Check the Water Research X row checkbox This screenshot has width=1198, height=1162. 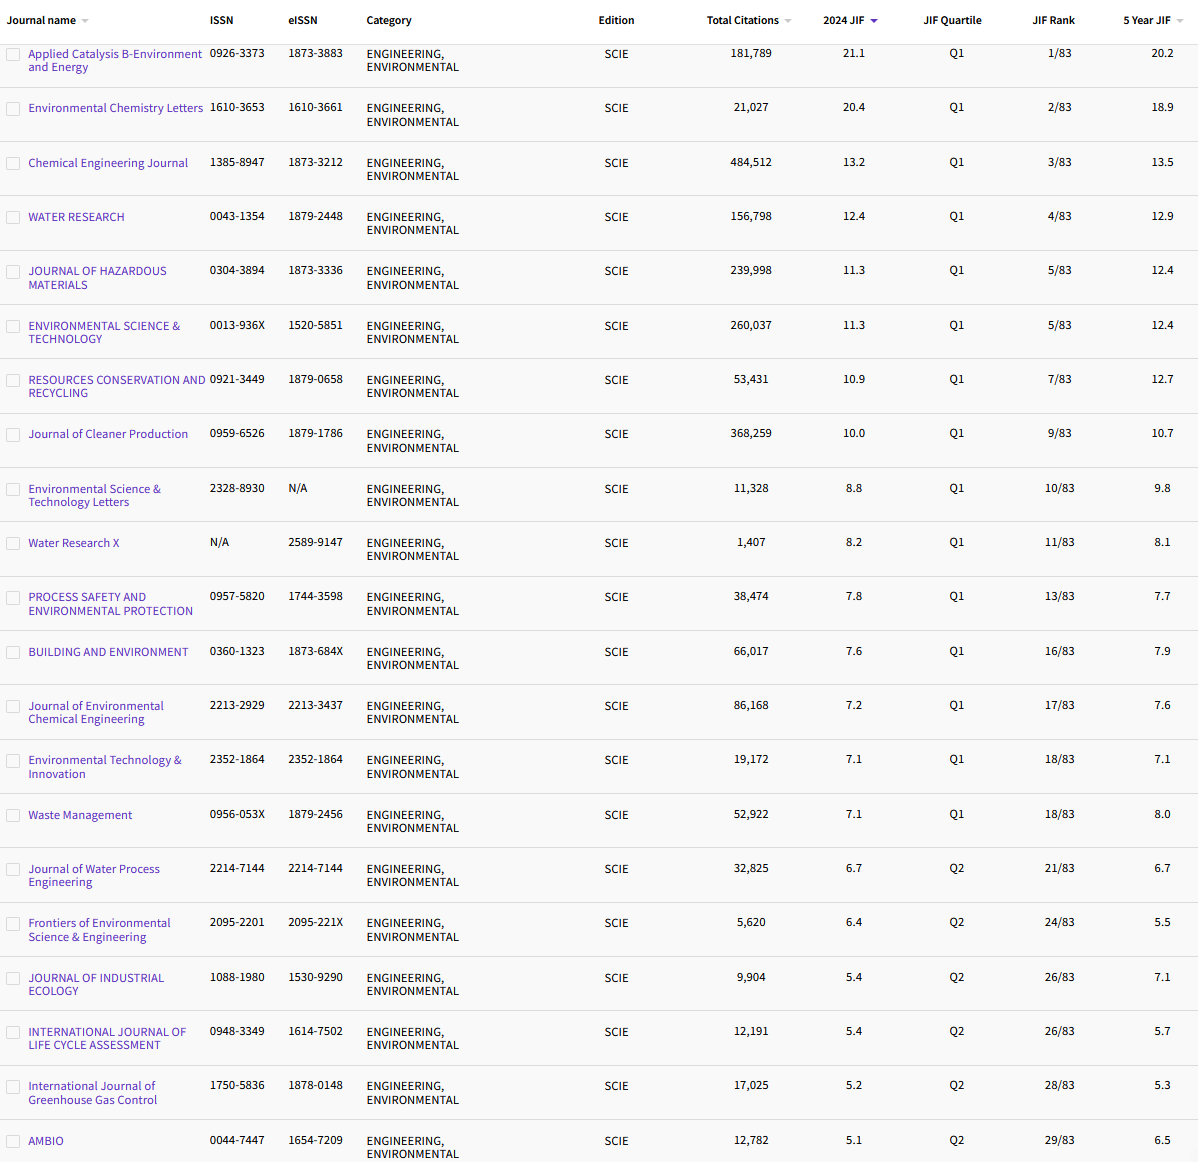[13, 542]
